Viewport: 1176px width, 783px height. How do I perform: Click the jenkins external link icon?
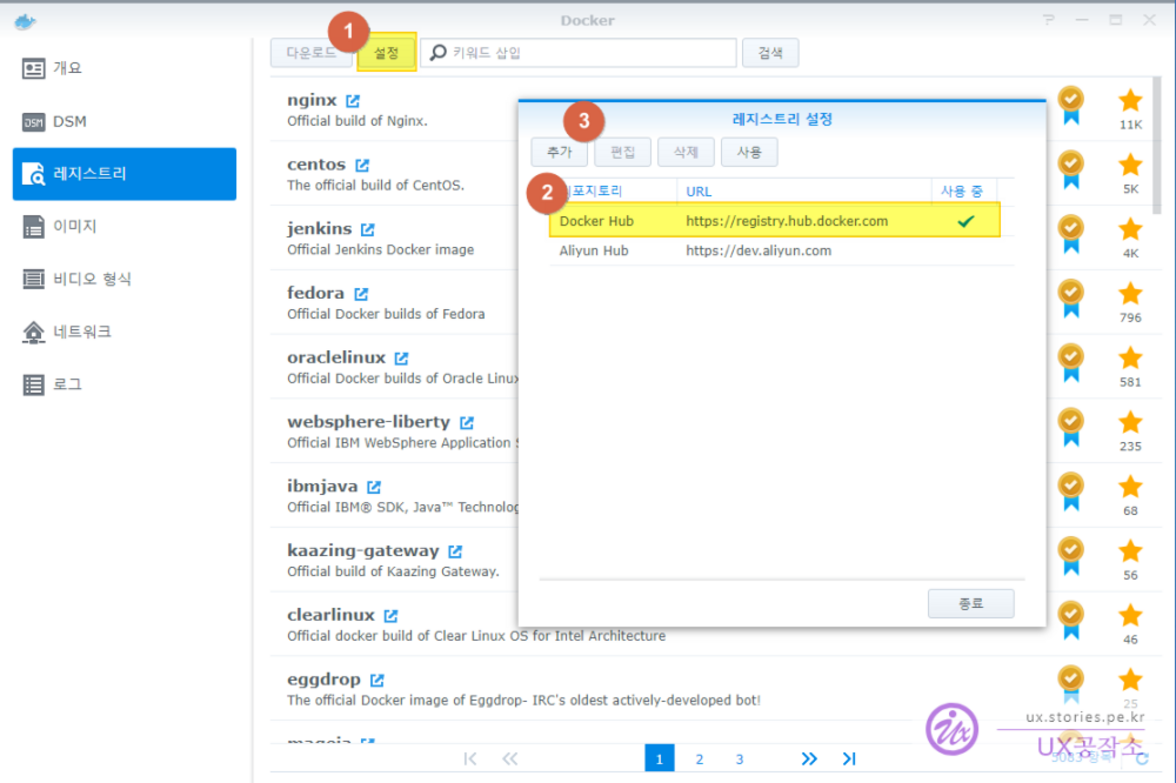click(368, 229)
